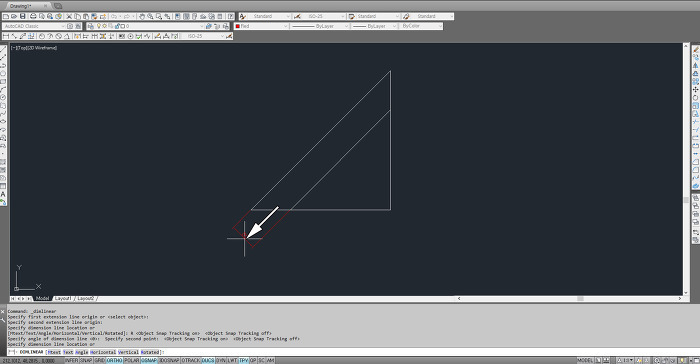The width and height of the screenshot is (700, 364).
Task: Select the Multiline Text tool icon
Action: point(3,194)
